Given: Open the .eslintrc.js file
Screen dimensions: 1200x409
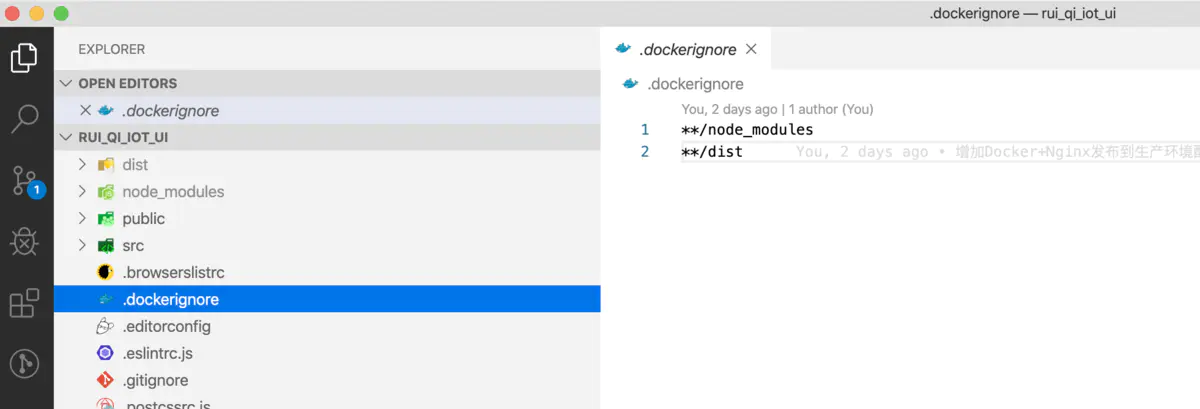Looking at the screenshot, I should point(157,353).
